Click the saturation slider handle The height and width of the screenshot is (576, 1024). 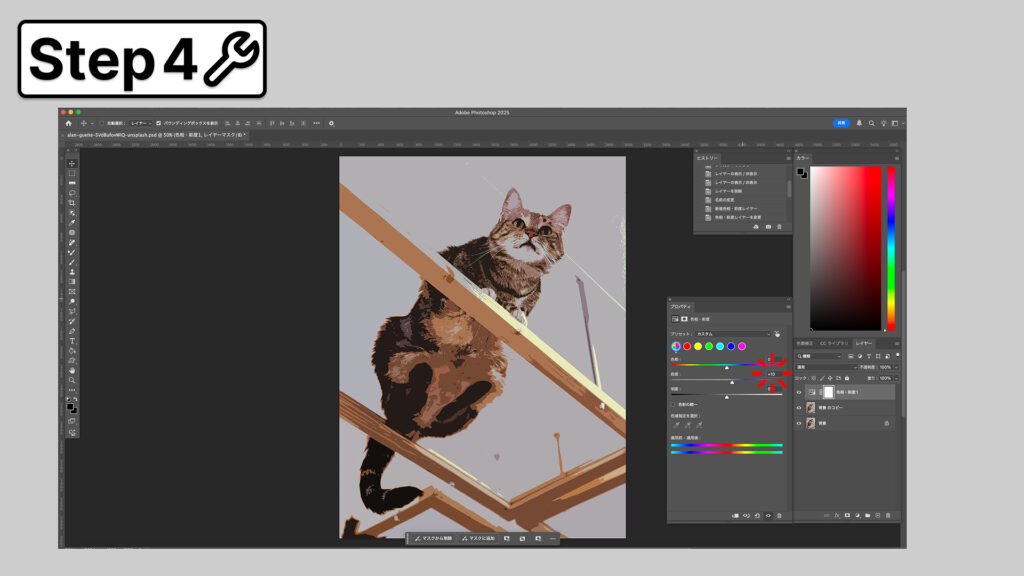click(x=732, y=382)
